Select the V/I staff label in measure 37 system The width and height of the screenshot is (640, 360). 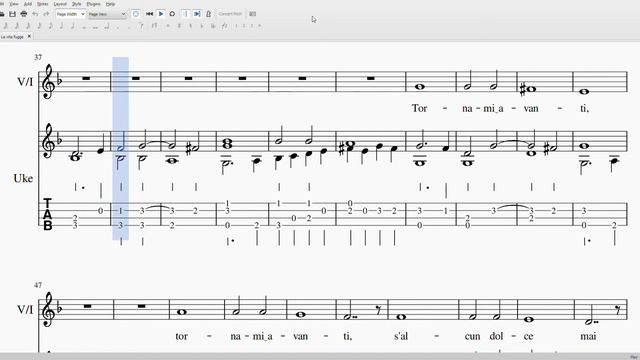click(25, 82)
